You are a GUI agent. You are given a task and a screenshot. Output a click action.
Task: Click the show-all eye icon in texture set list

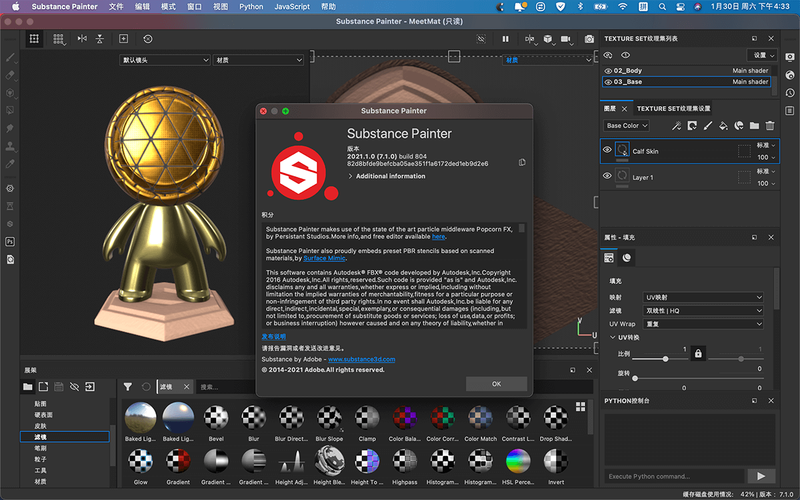click(x=626, y=55)
